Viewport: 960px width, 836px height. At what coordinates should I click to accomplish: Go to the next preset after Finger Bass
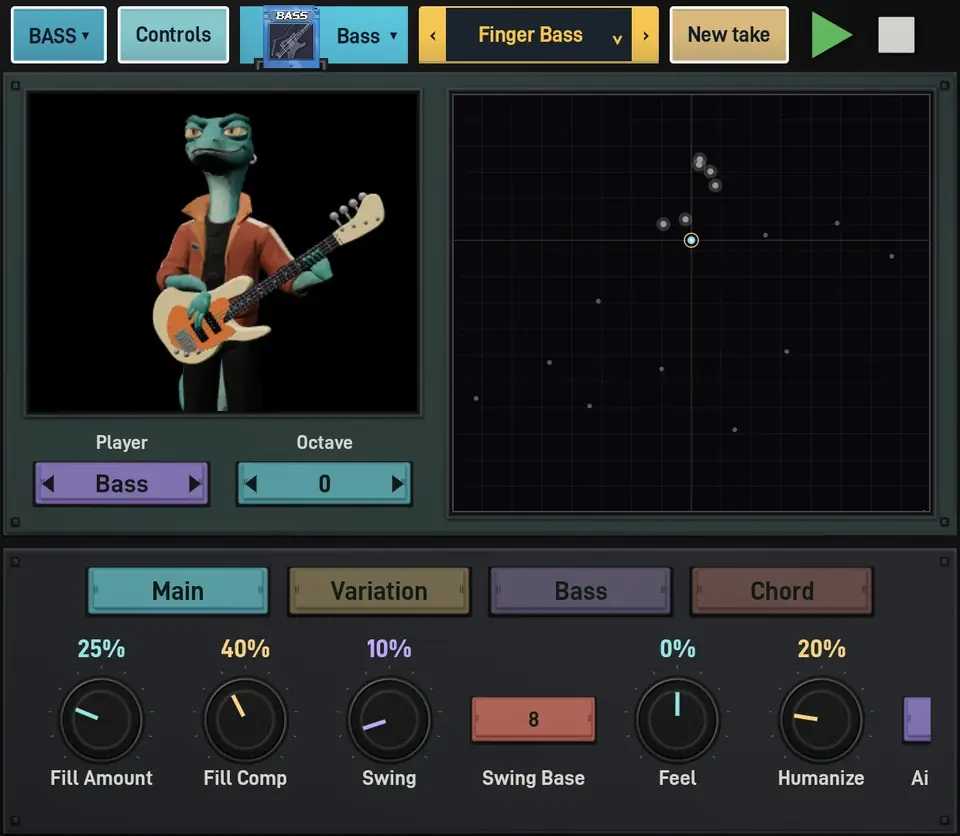tap(645, 36)
